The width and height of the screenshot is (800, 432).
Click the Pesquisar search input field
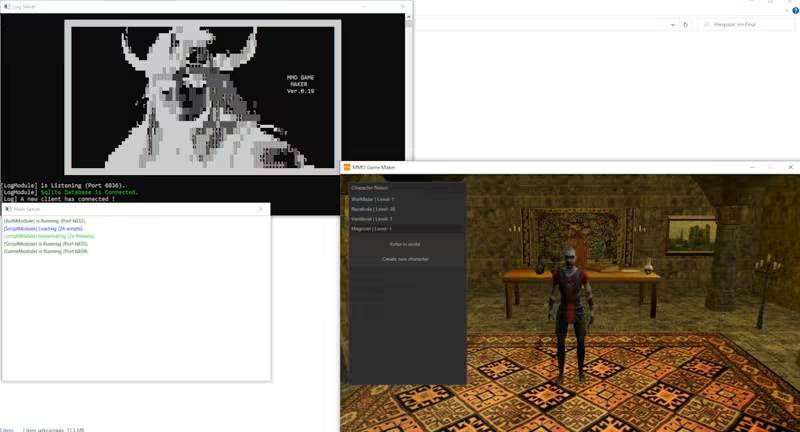(750, 24)
